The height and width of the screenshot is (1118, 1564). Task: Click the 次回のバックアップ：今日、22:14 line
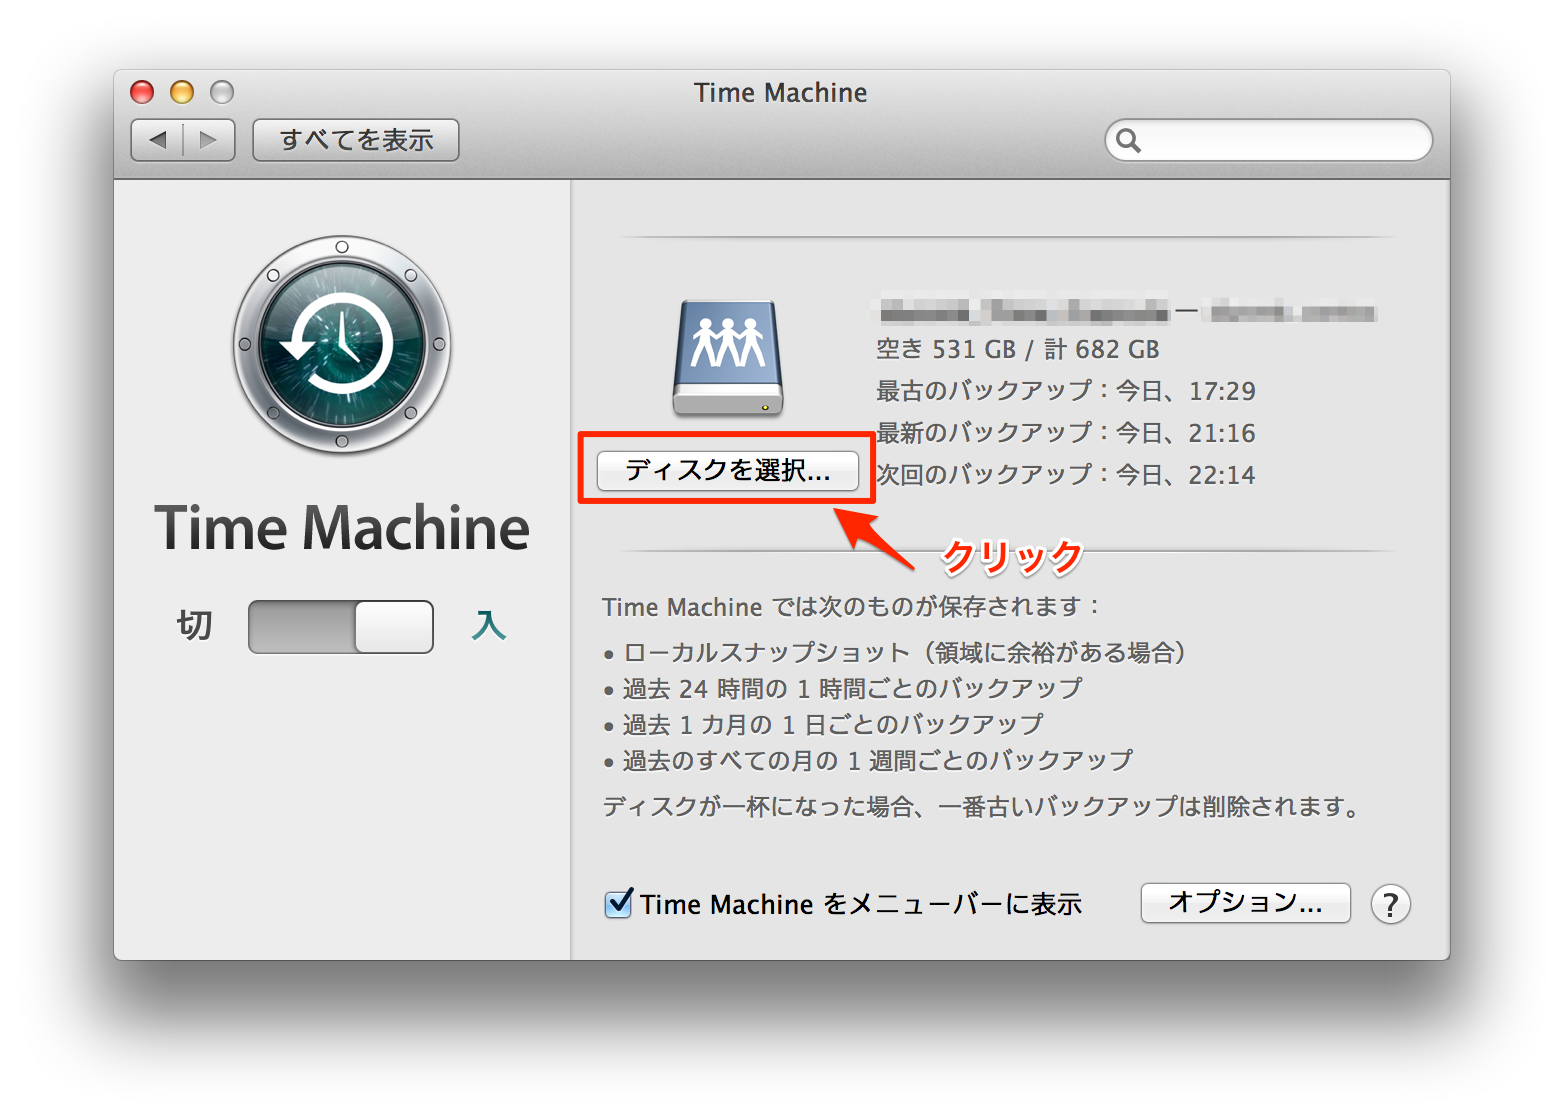(x=1066, y=475)
